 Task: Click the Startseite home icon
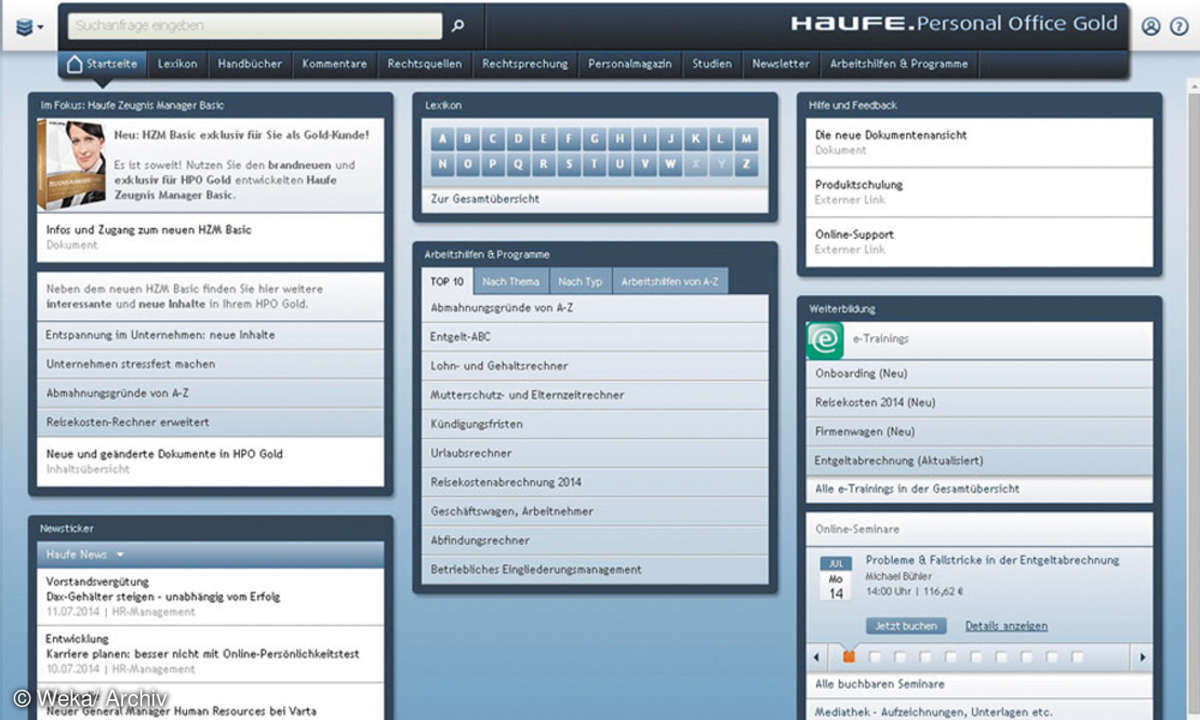[74, 63]
